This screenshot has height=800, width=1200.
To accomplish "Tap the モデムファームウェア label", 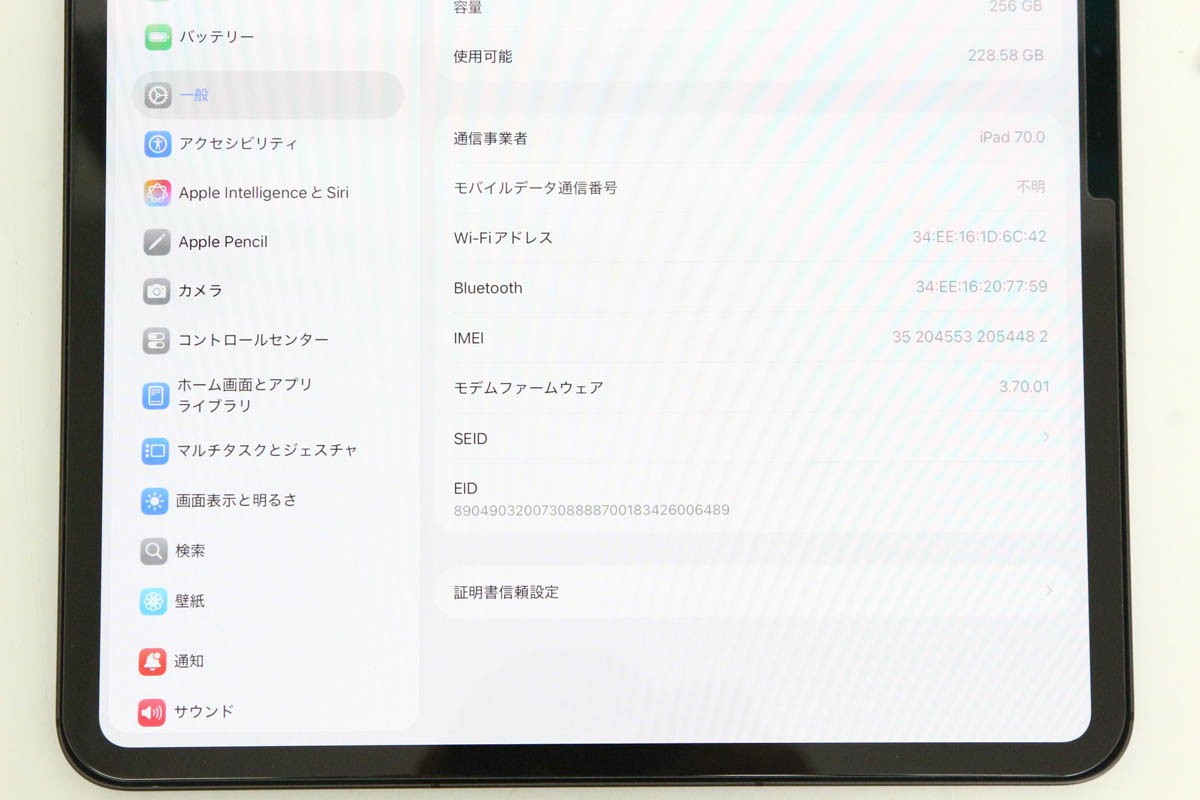I will coord(528,388).
